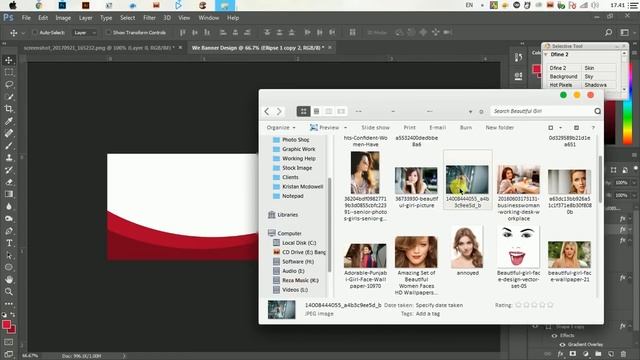Select the Gradient tool
The width and height of the screenshot is (640, 360).
[x=9, y=194]
